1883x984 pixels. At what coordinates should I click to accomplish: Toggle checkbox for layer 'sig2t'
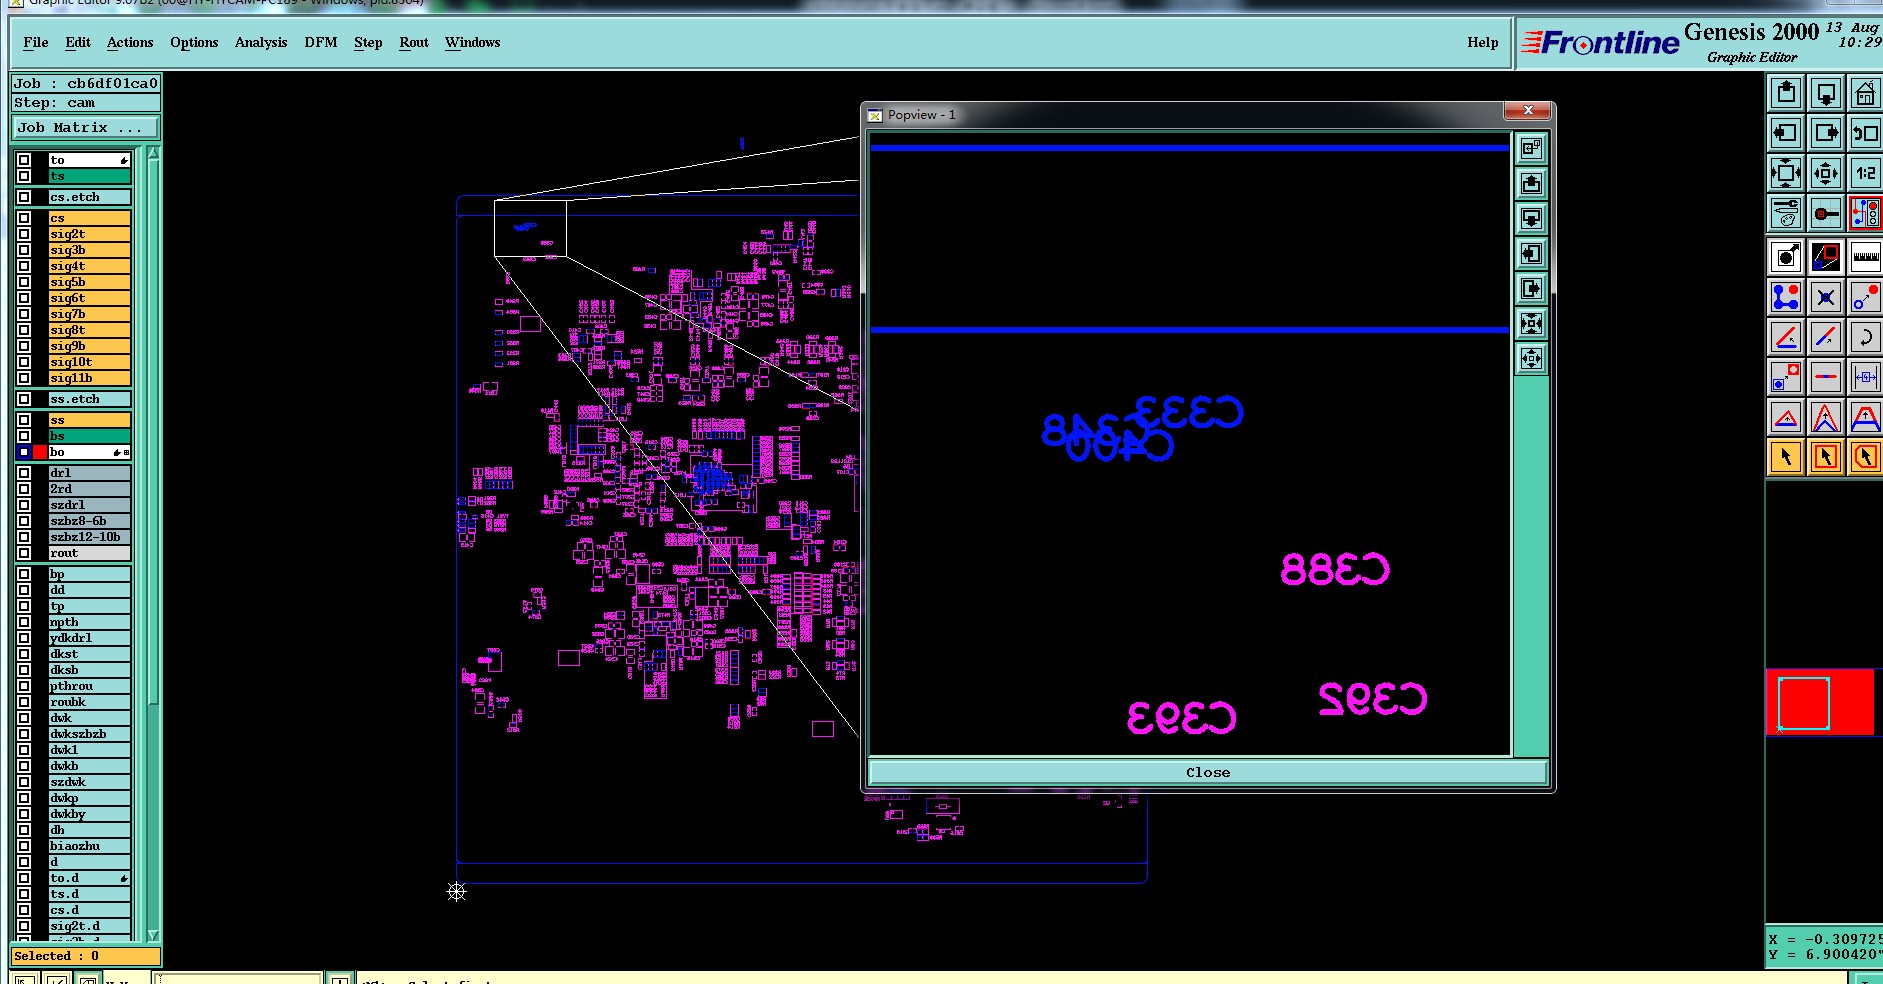24,234
